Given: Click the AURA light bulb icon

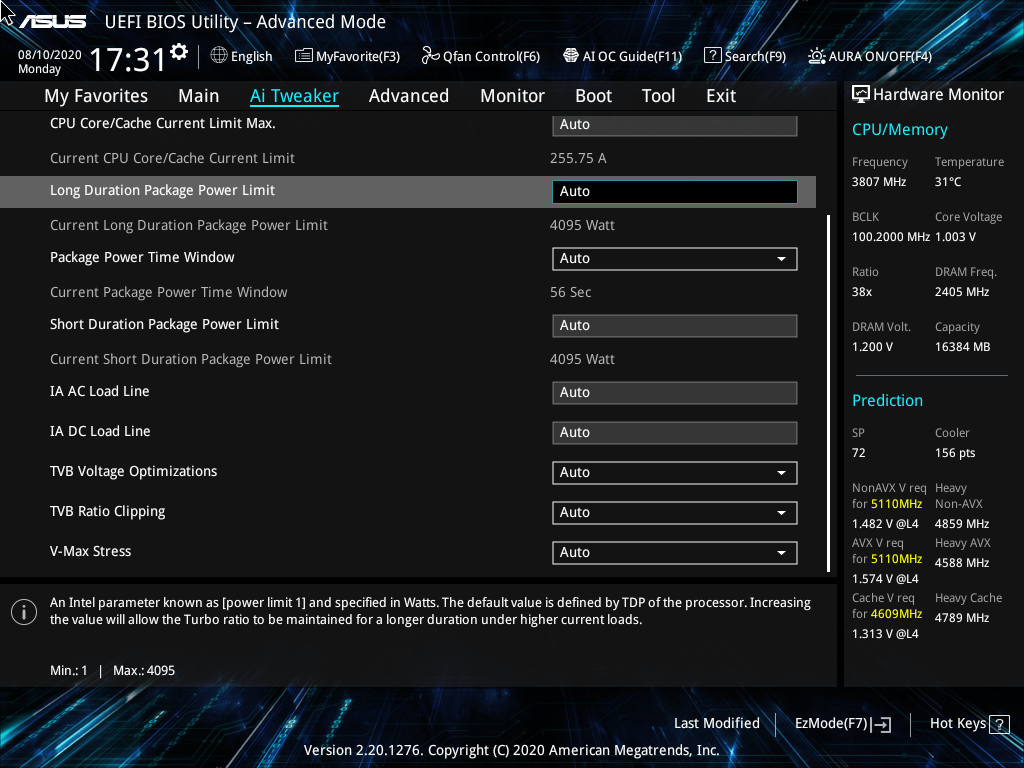Looking at the screenshot, I should tap(816, 56).
